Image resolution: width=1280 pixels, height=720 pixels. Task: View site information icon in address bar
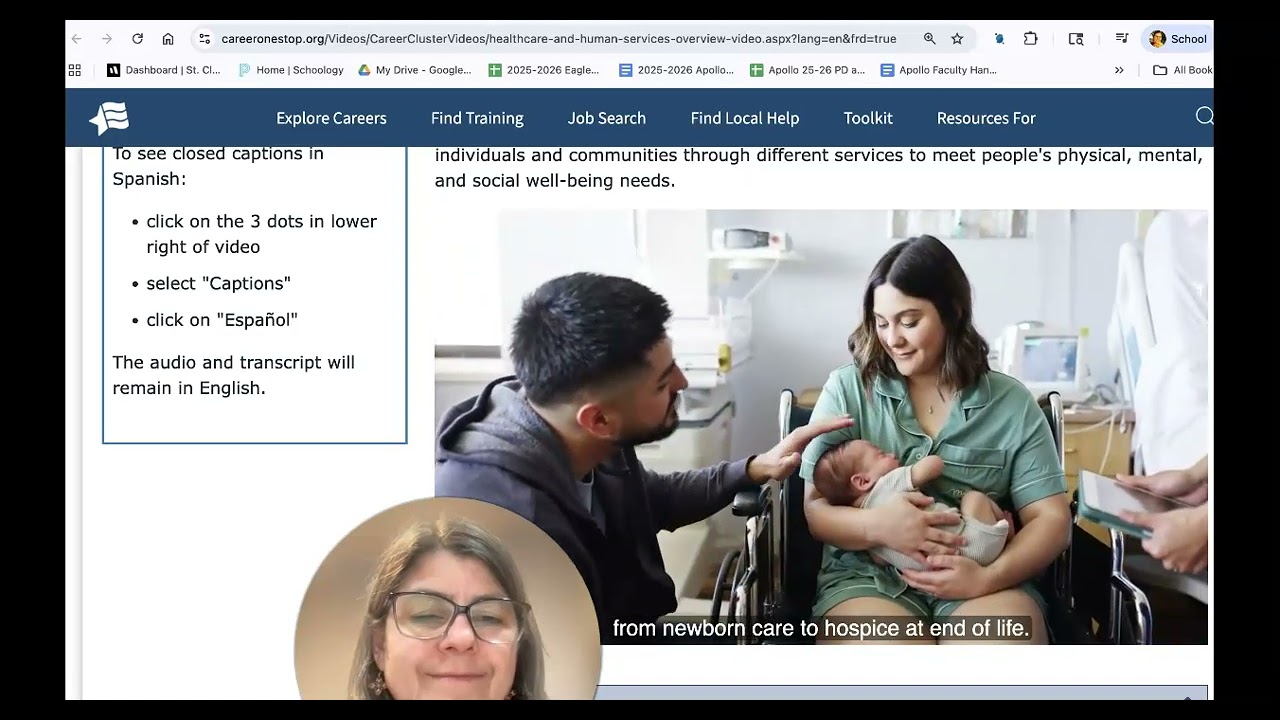(x=204, y=39)
